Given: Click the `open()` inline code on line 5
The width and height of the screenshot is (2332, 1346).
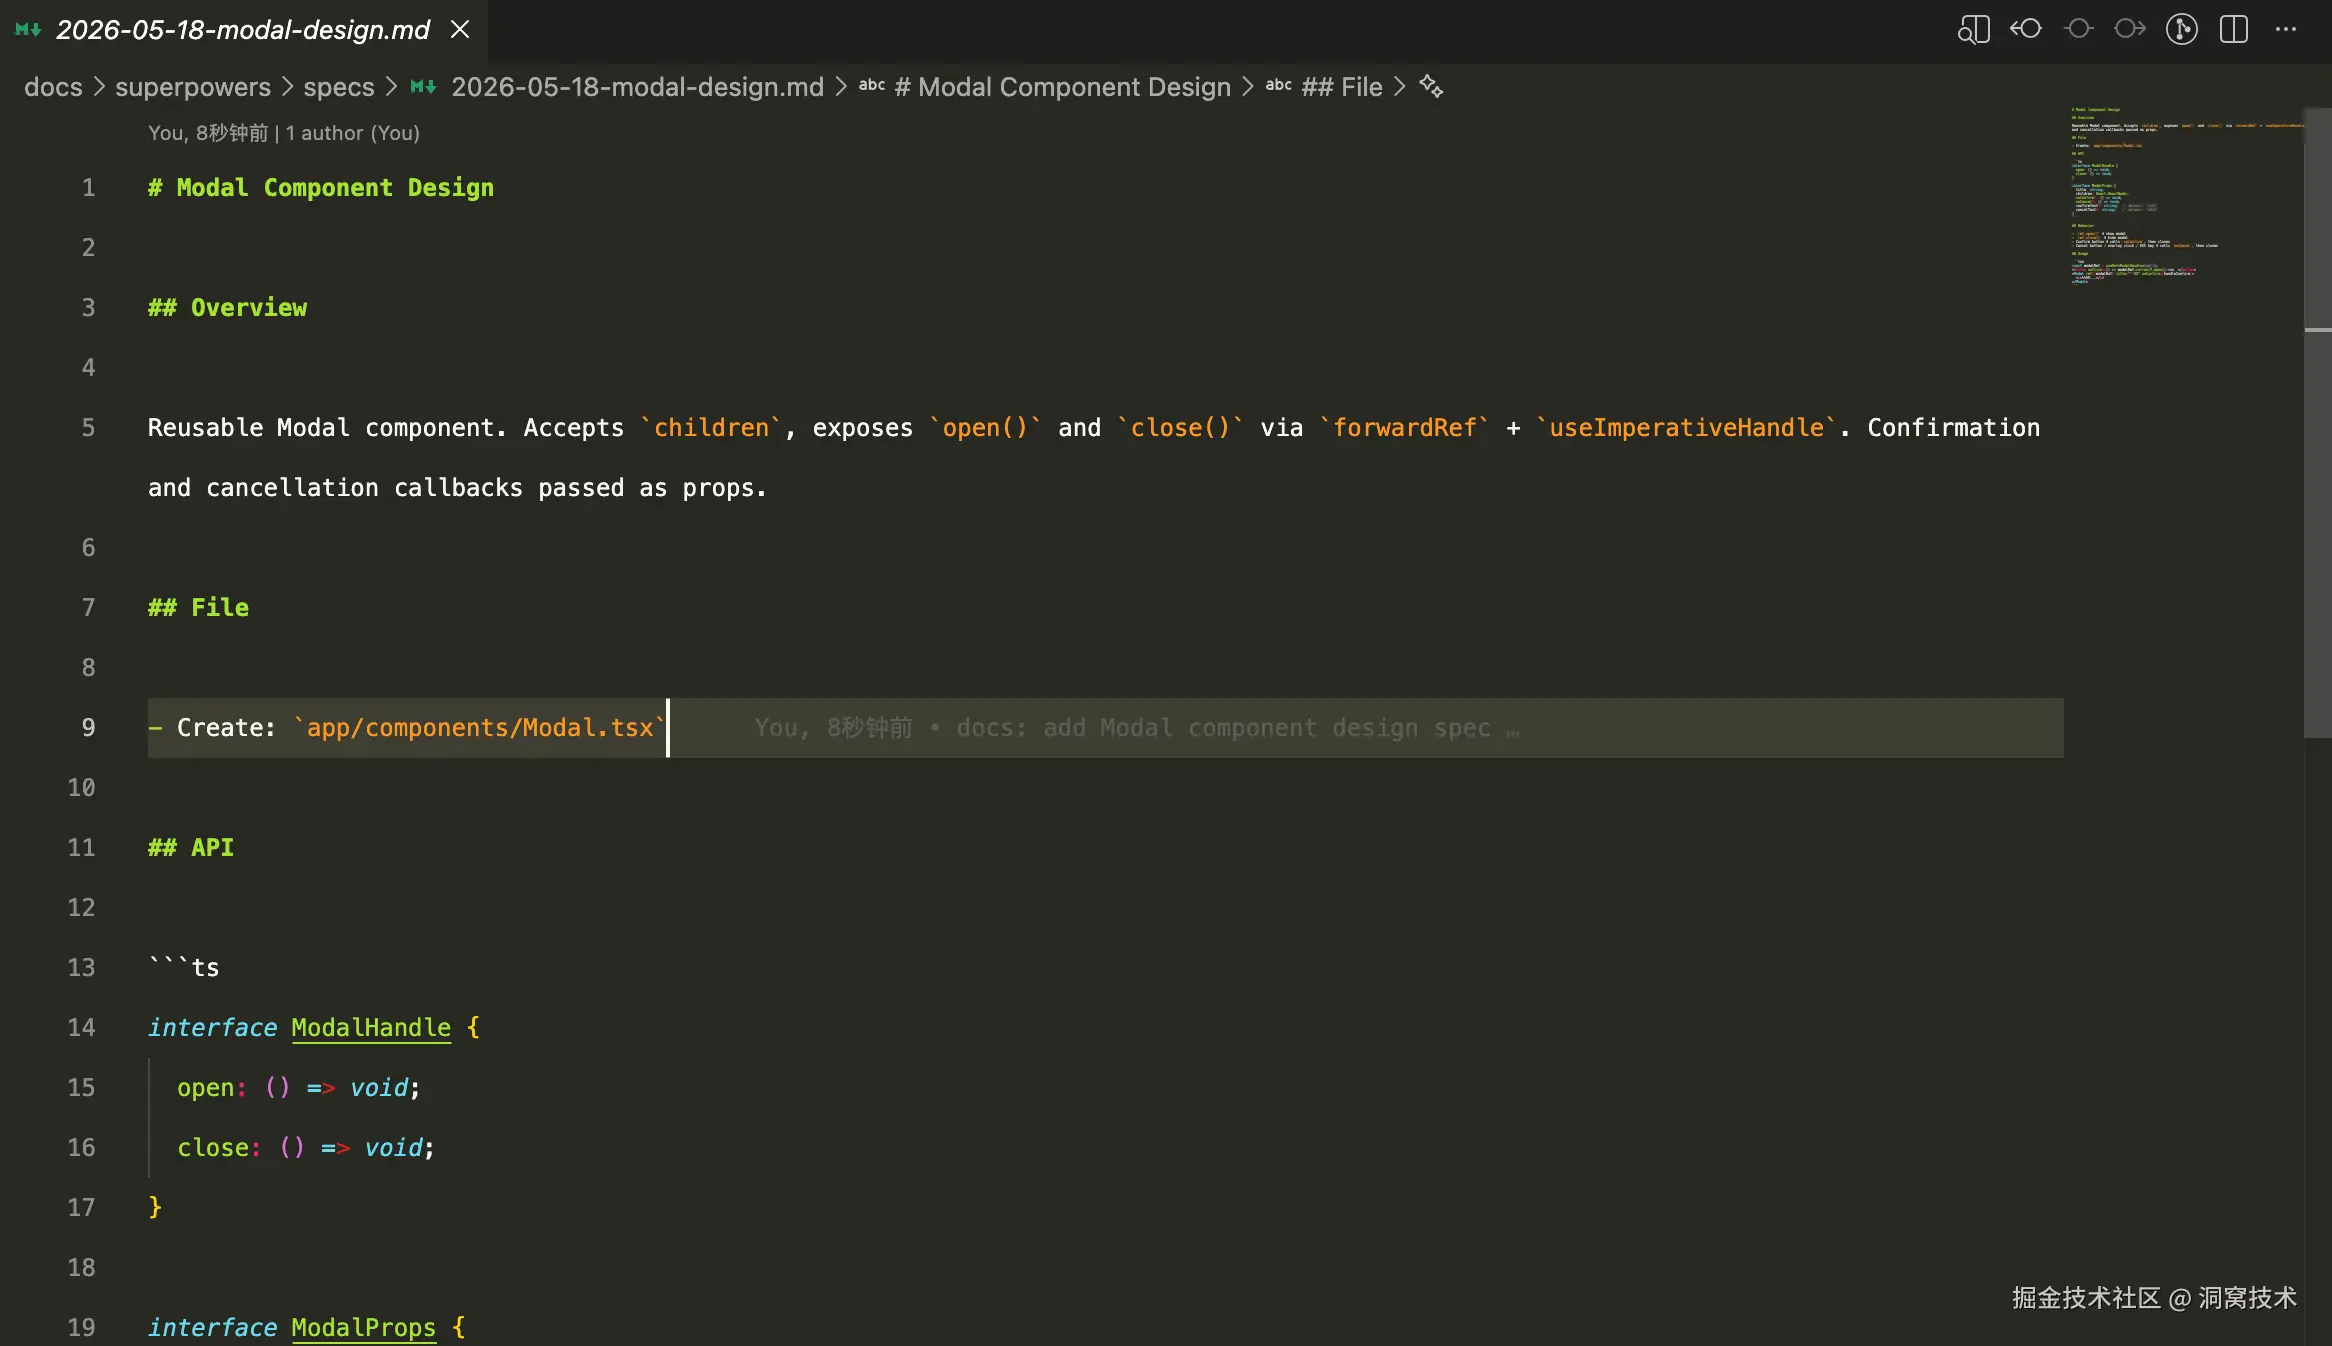Looking at the screenshot, I should [985, 428].
